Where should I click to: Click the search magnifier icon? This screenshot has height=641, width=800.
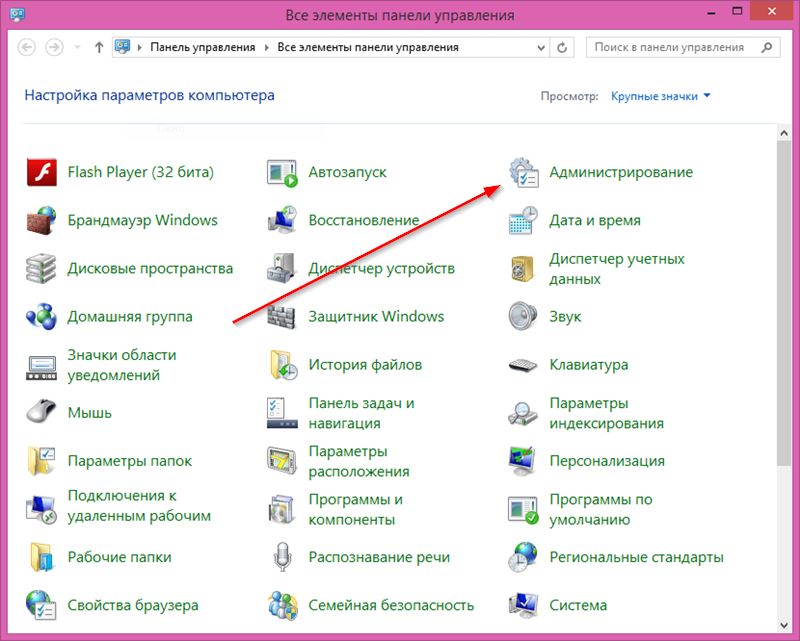[766, 47]
